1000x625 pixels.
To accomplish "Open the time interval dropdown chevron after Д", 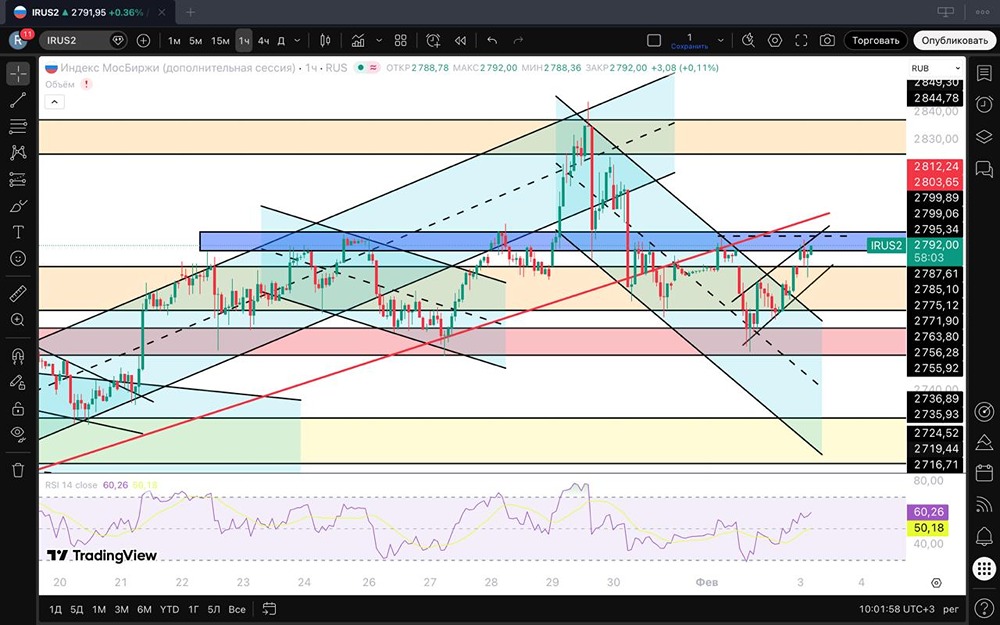I will point(297,40).
